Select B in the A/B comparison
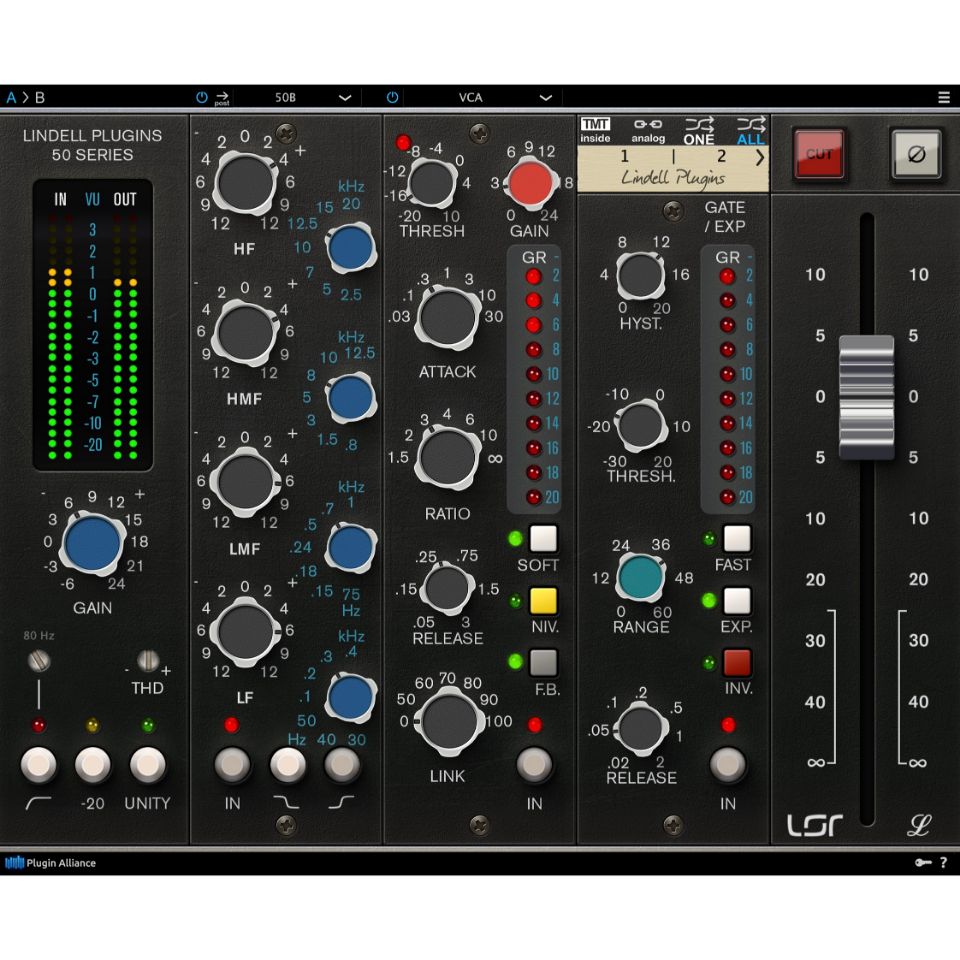The image size is (960, 960). (x=40, y=97)
